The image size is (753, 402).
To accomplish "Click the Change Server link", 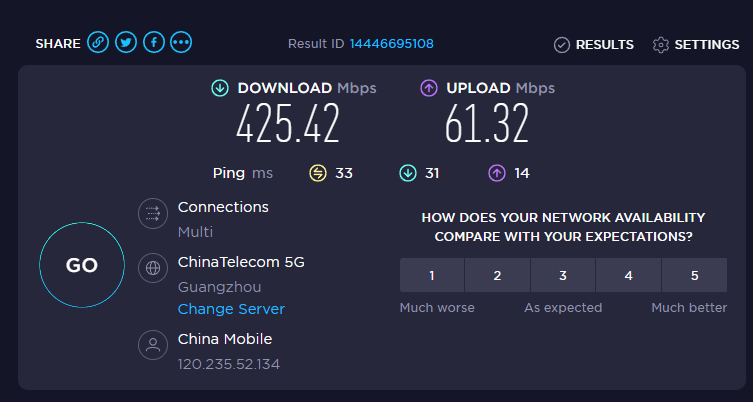I will pos(231,309).
